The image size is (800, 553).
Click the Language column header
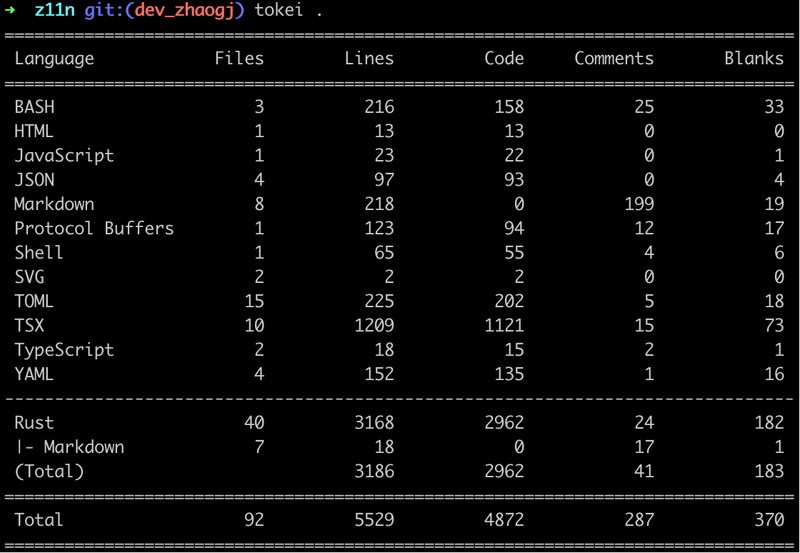coord(54,59)
